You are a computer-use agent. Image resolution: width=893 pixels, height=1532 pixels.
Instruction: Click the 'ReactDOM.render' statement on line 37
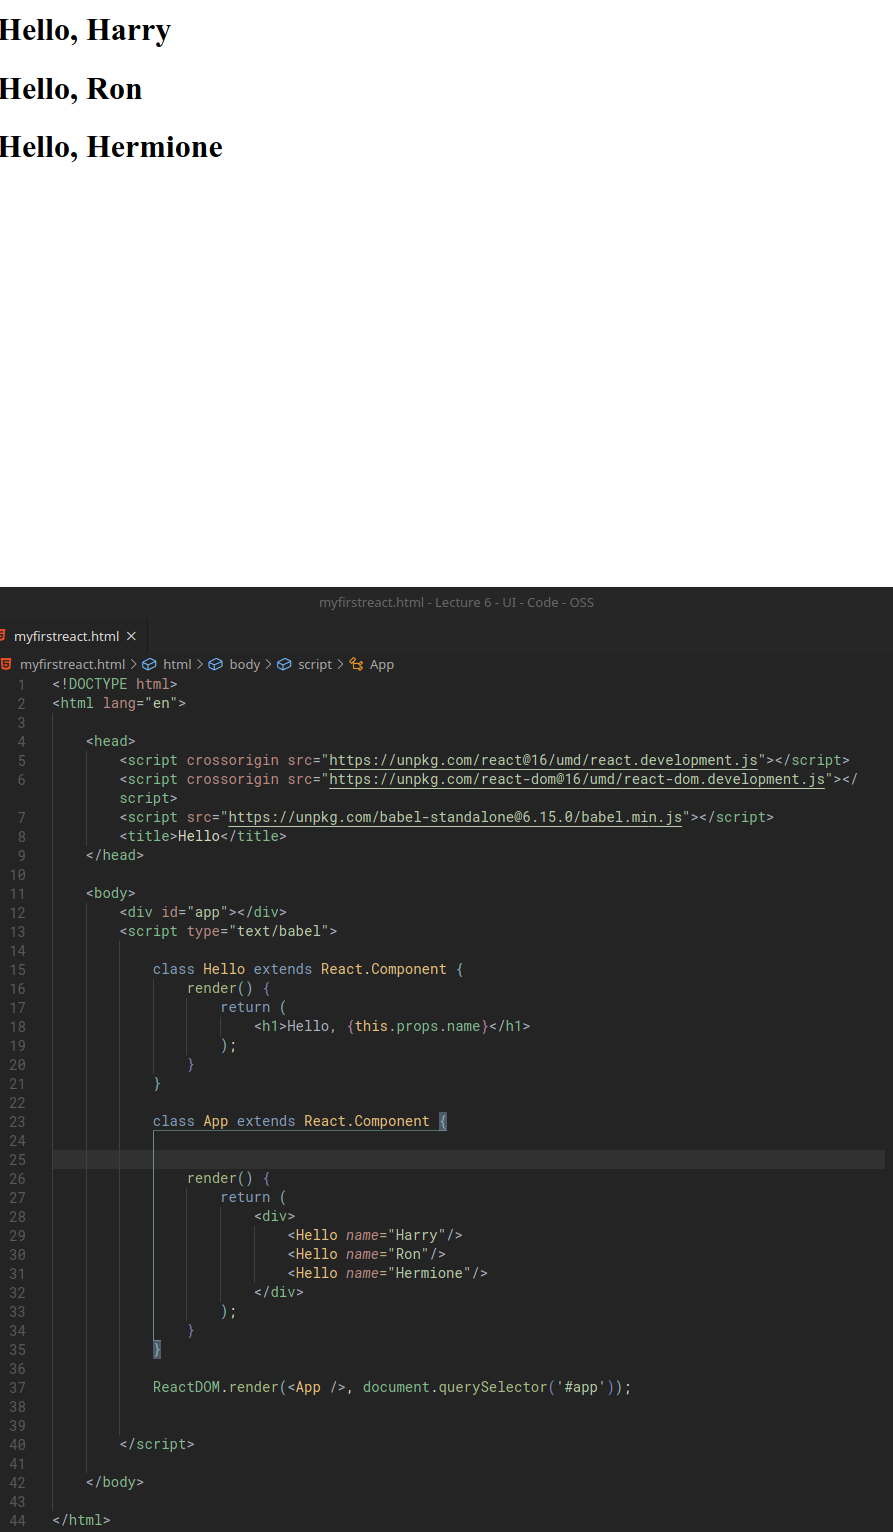coord(392,1387)
